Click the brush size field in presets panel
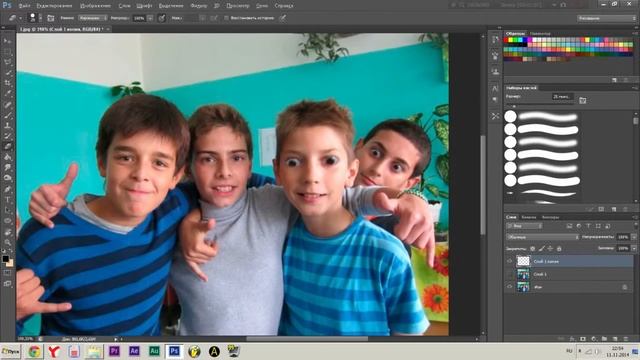Viewport: 640px width, 360px height. 563,97
